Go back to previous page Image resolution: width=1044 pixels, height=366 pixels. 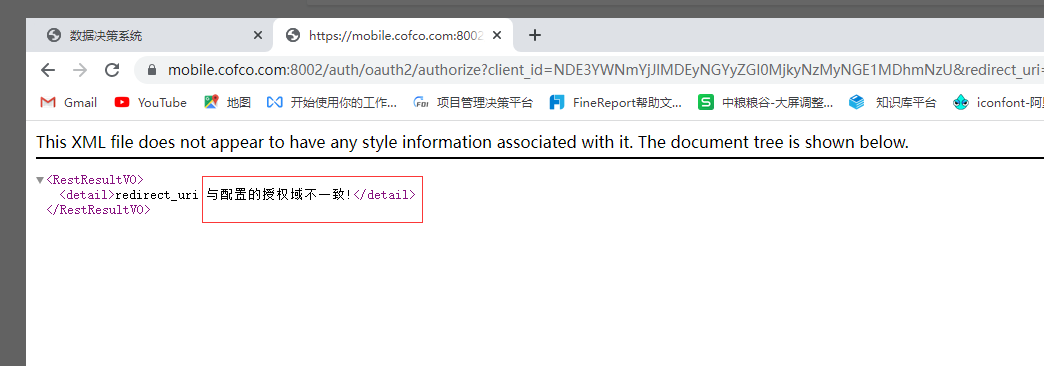click(x=48, y=70)
